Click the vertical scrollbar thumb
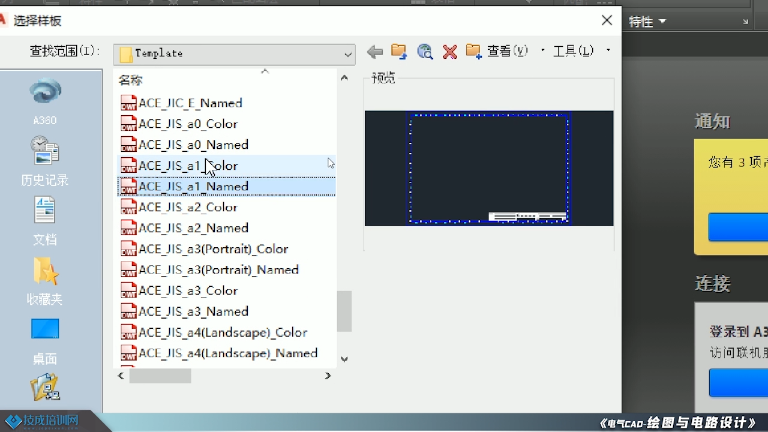768x432 pixels. (344, 311)
